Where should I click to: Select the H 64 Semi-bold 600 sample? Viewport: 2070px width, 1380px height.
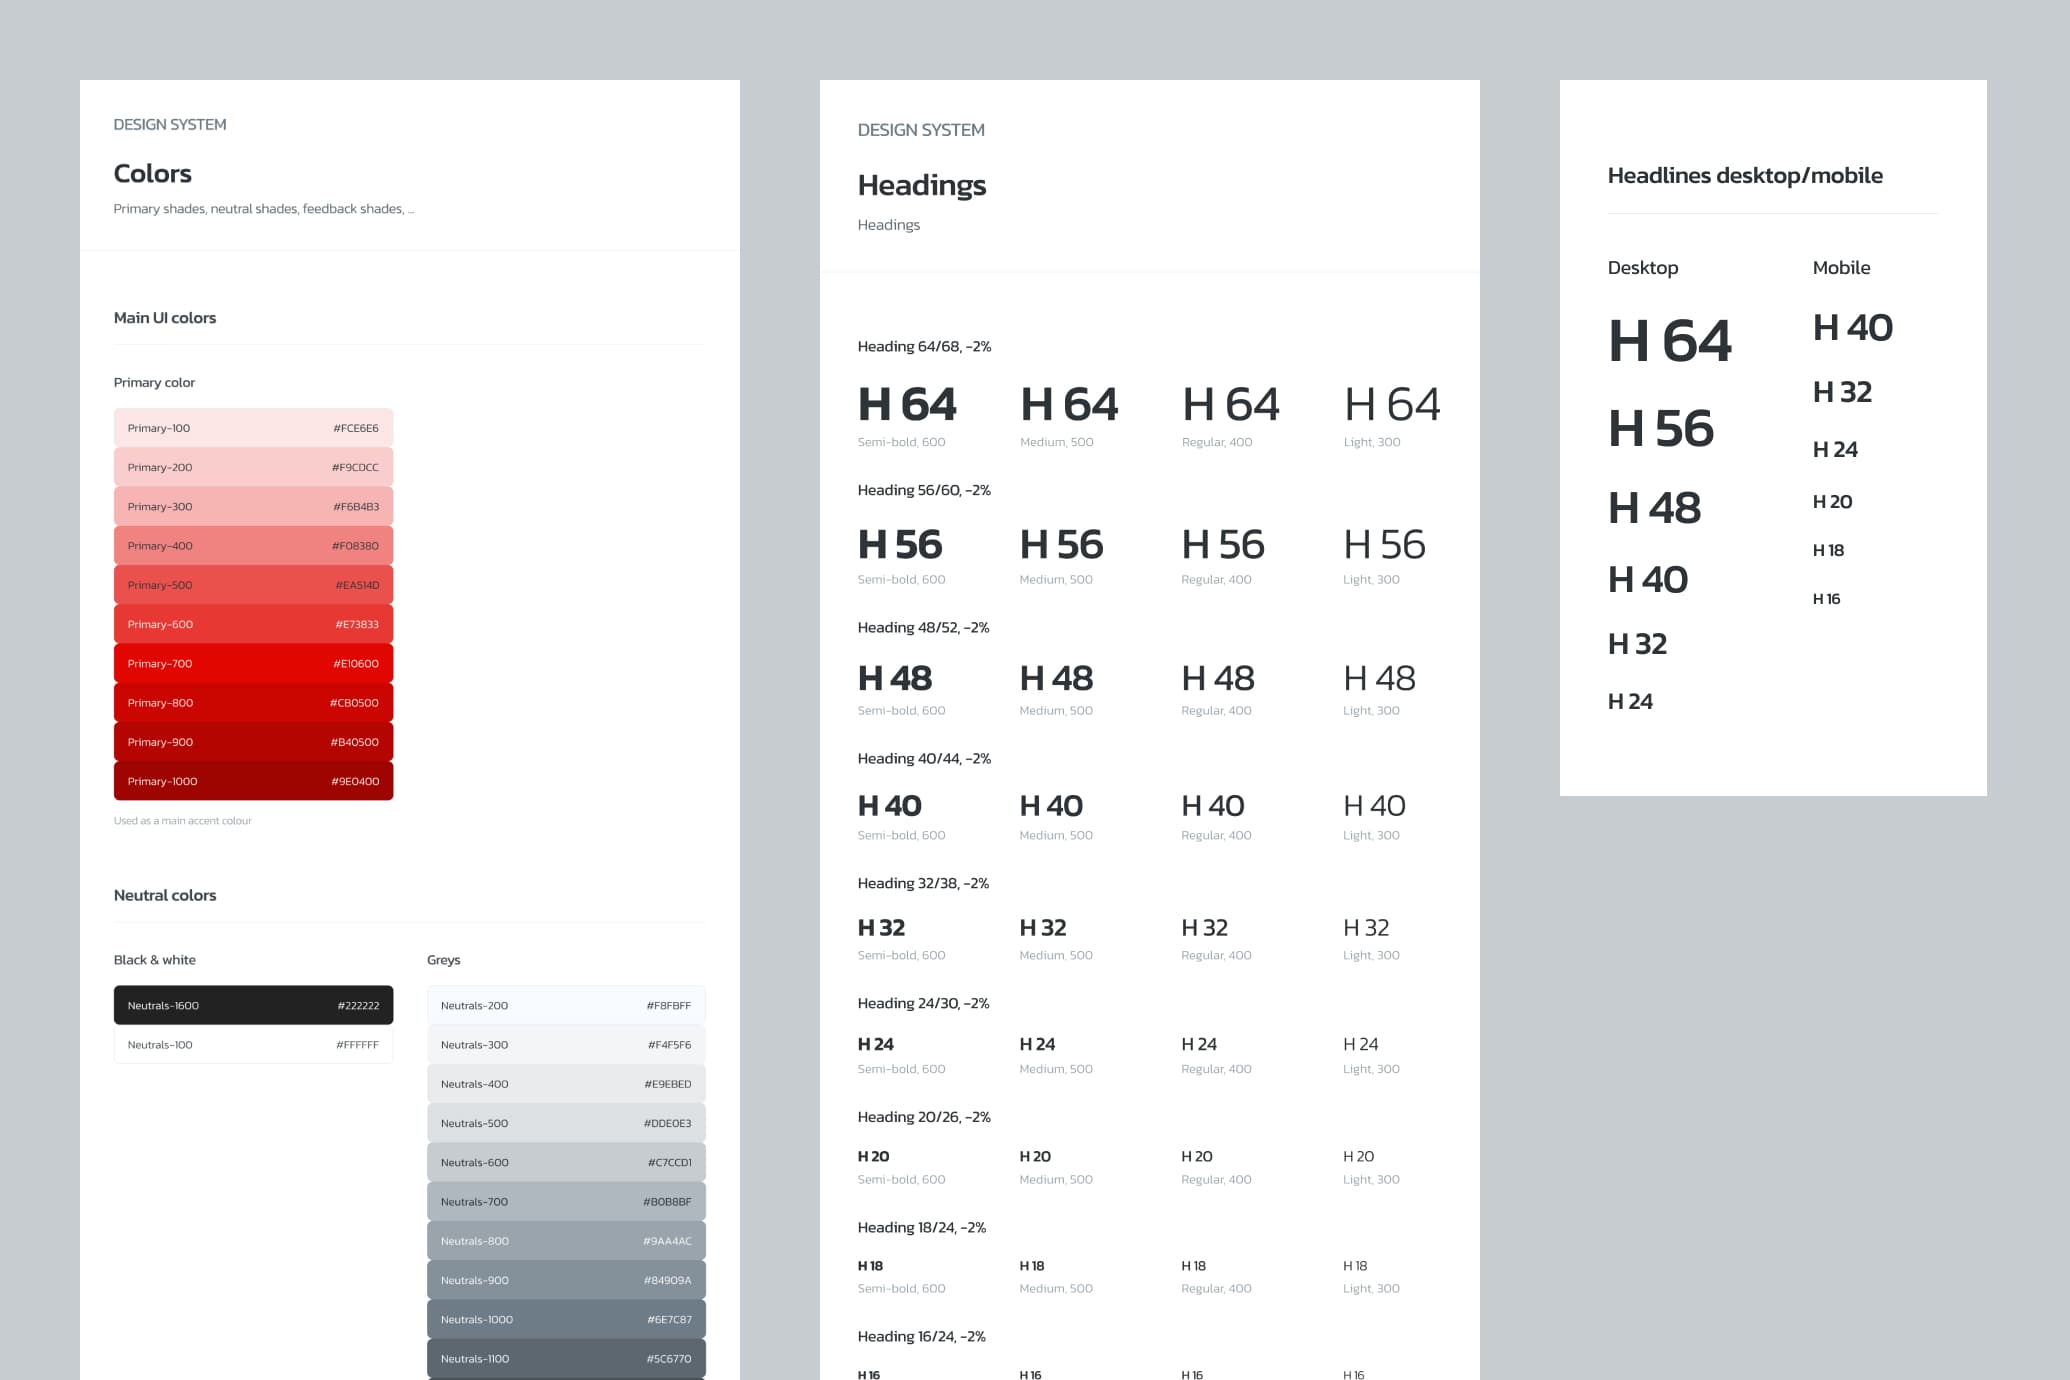[905, 404]
